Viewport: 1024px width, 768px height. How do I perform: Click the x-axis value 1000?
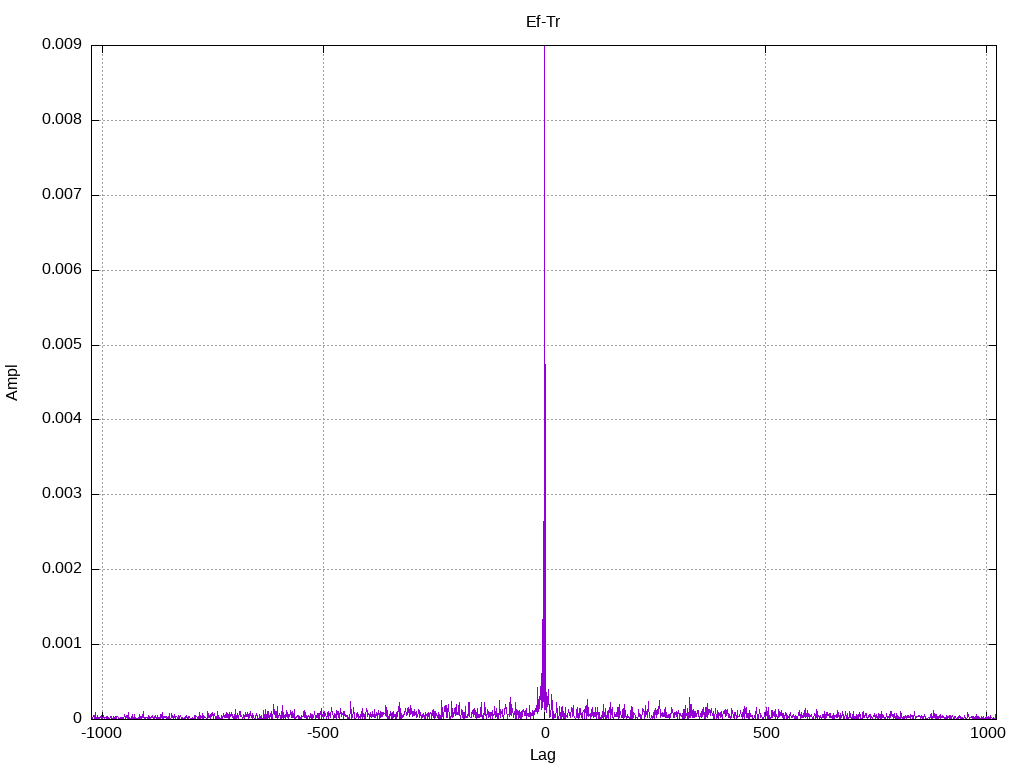(x=987, y=733)
